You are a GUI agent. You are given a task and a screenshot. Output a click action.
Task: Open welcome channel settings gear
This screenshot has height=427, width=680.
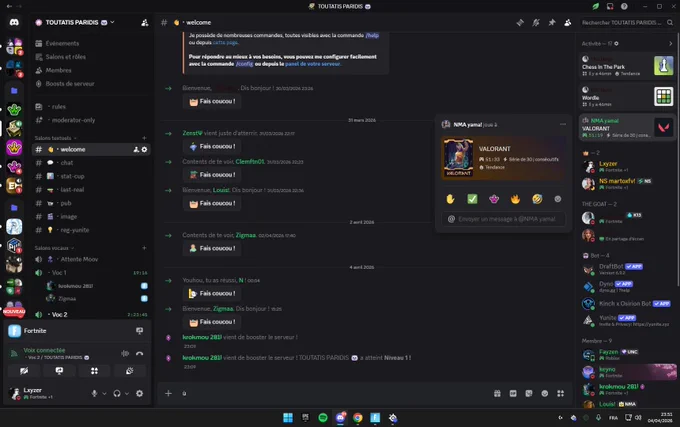(144, 150)
